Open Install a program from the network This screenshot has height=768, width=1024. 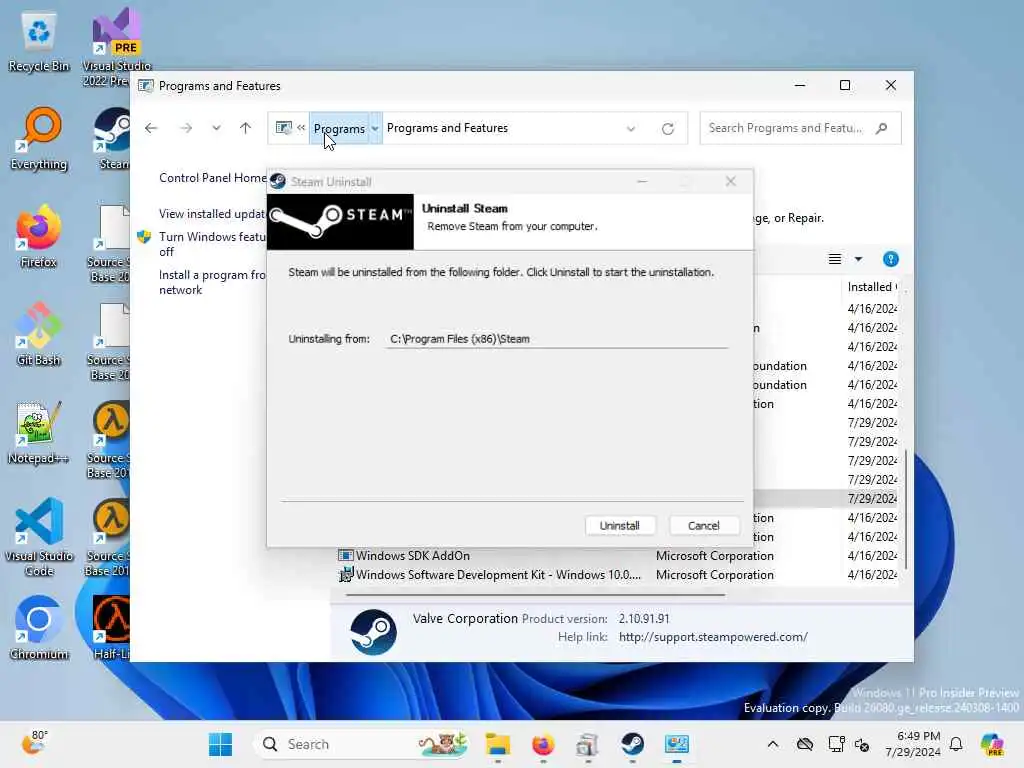[212, 283]
